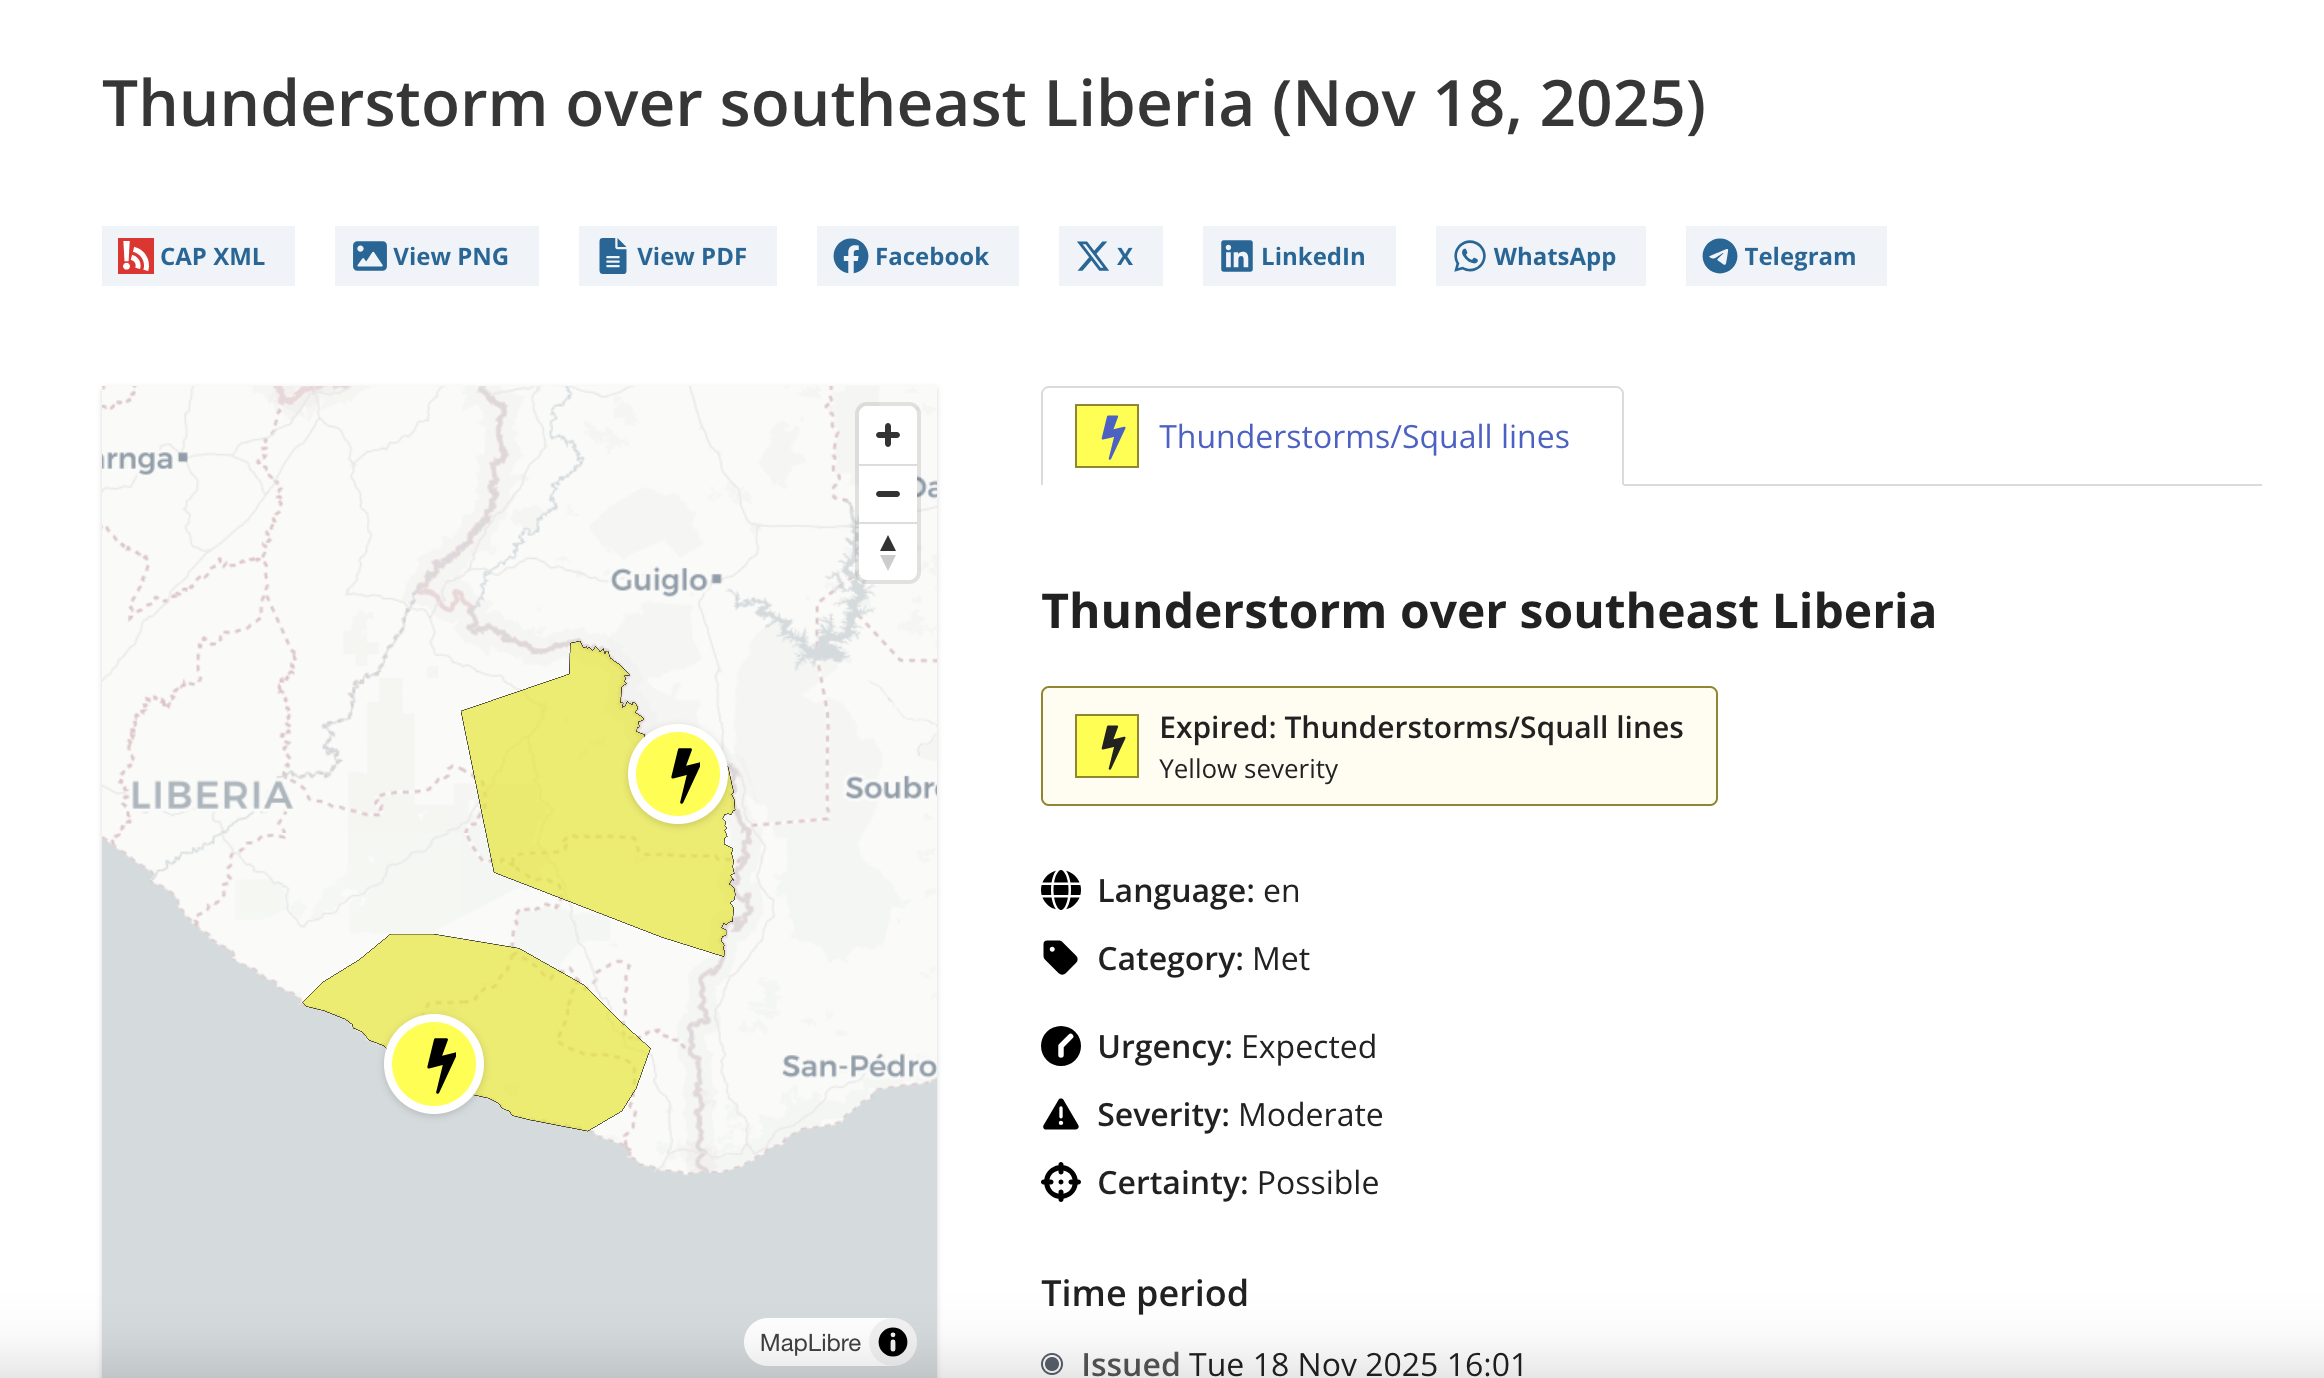Image resolution: width=2324 pixels, height=1378 pixels.
Task: Toggle the MapLibre attribution info icon
Action: point(893,1341)
